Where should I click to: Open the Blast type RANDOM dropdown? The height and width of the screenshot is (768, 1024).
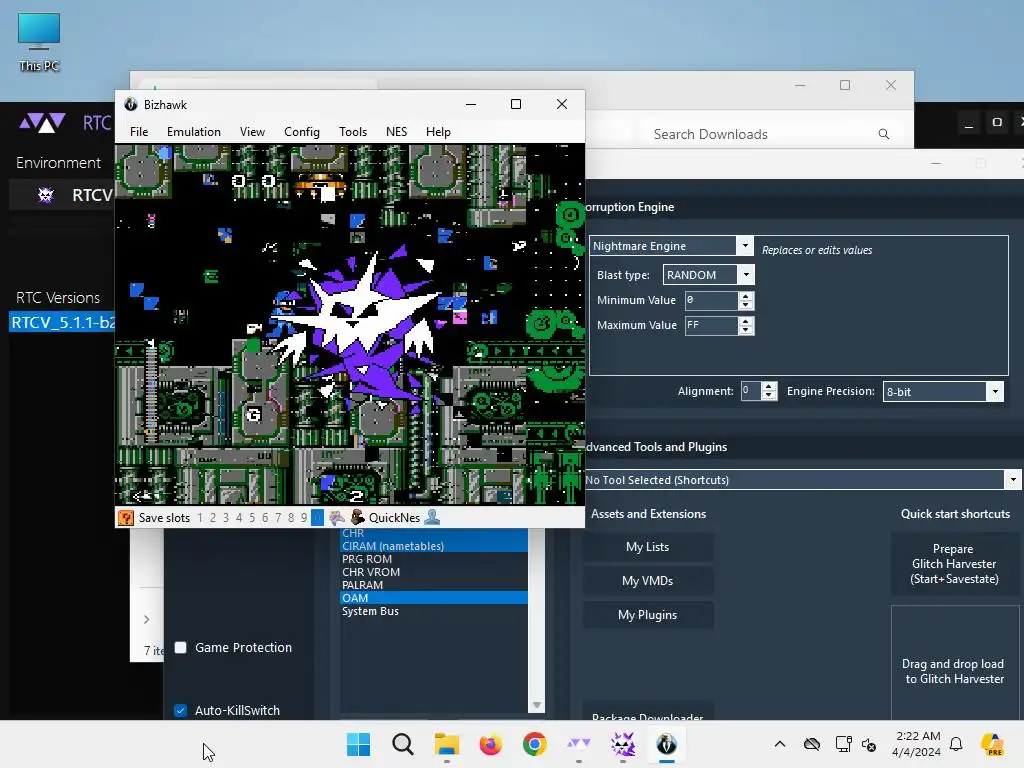(746, 275)
